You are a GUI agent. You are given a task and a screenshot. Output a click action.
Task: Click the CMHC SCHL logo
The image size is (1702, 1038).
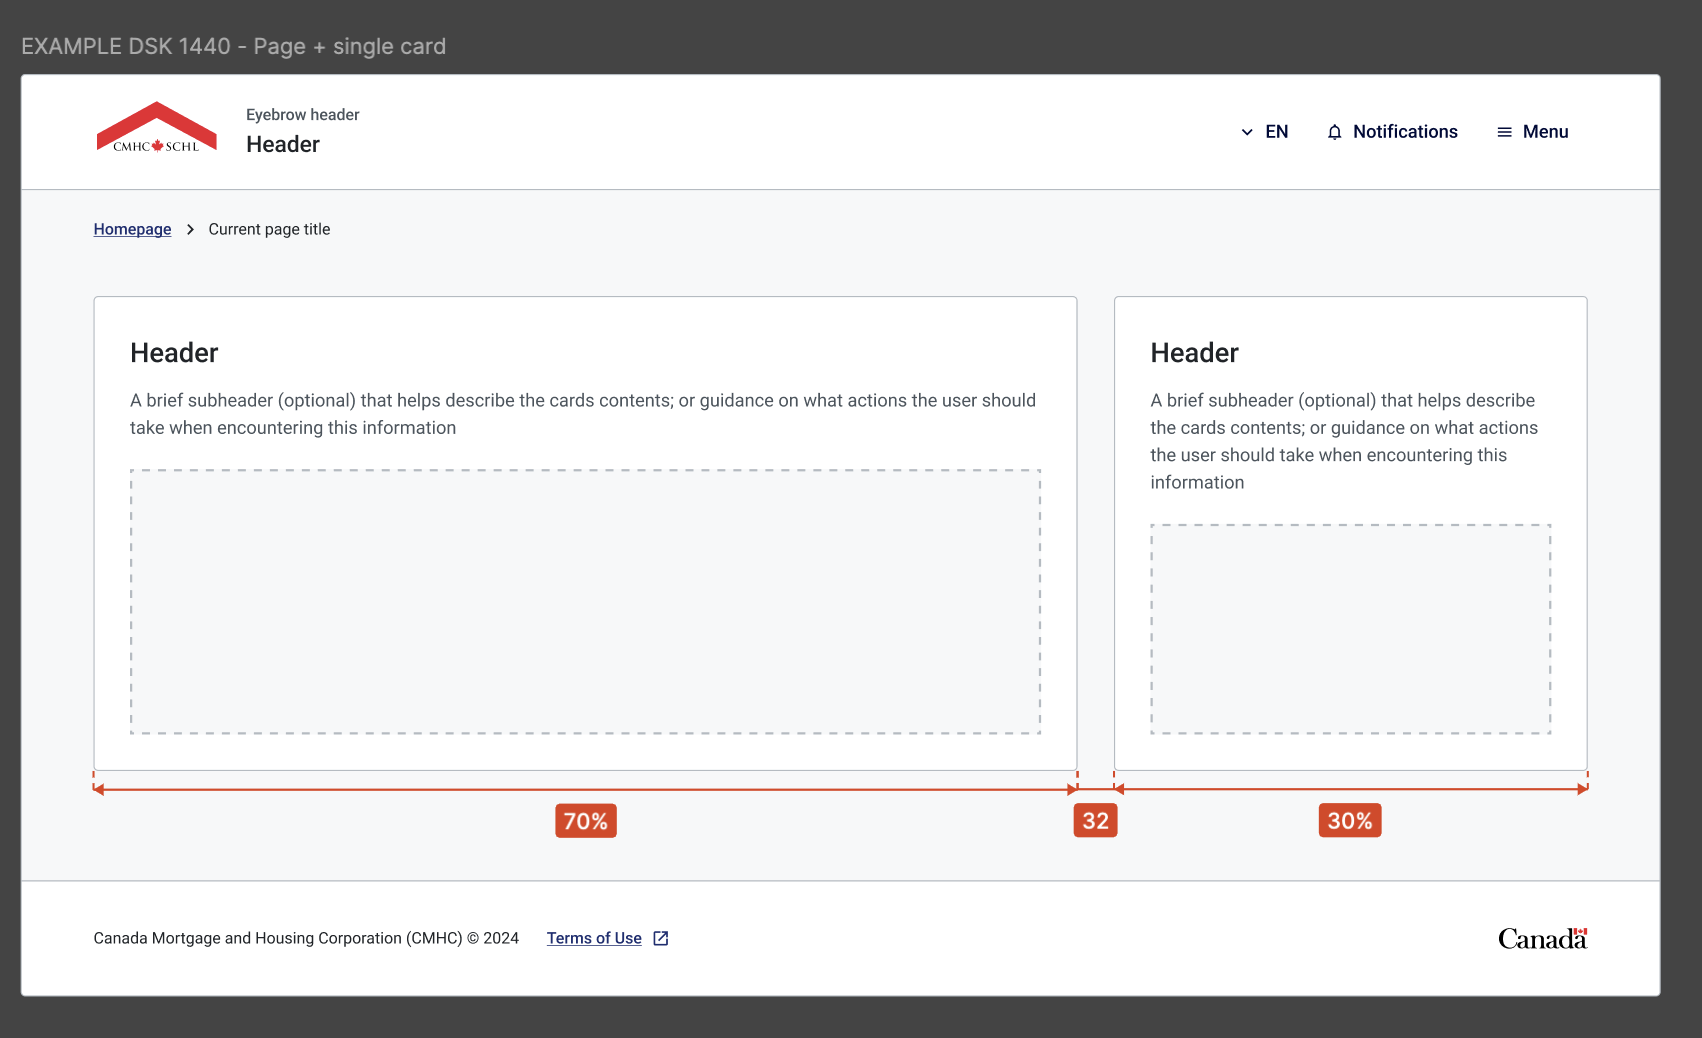coord(156,128)
